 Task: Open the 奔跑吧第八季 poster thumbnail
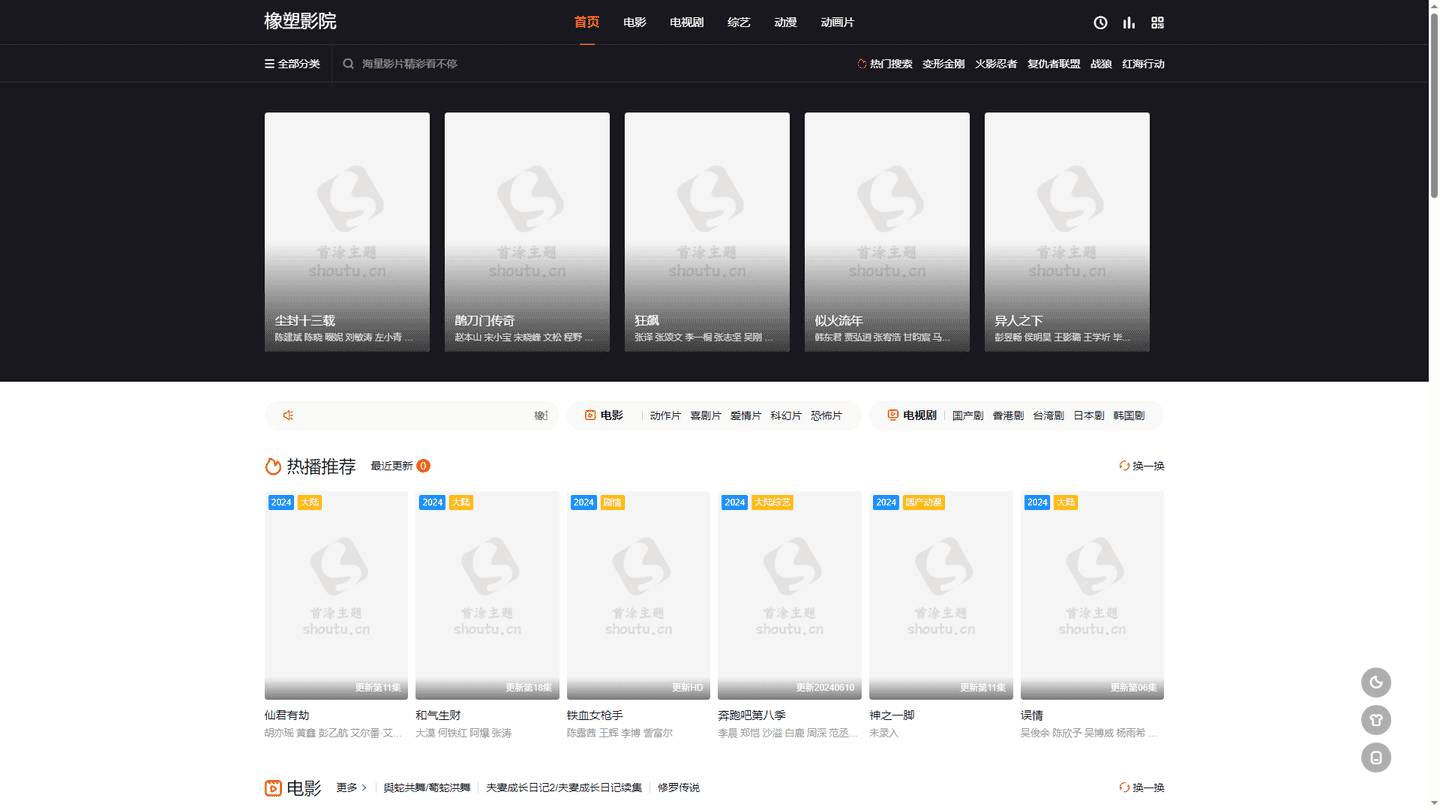pyautogui.click(x=790, y=595)
